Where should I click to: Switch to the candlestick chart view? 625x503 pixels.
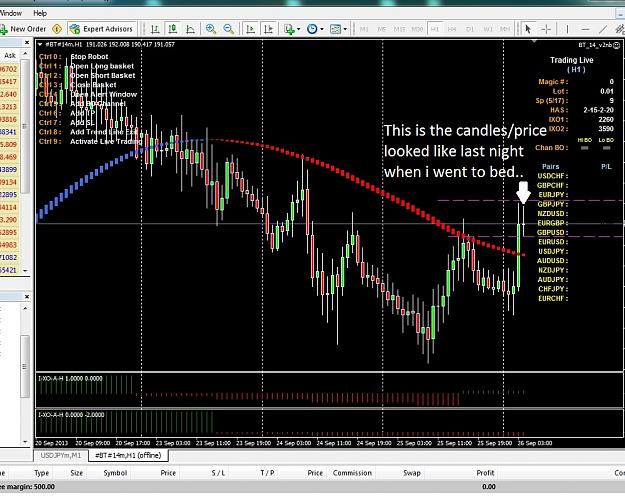[173, 29]
